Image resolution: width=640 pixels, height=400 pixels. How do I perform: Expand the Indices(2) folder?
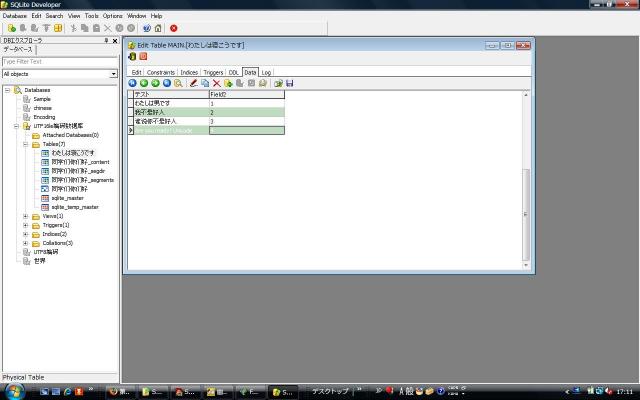[25, 234]
